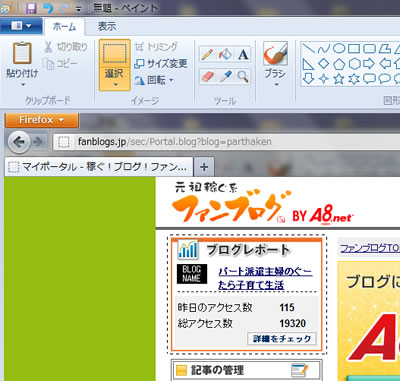The width and height of the screenshot is (400, 381).
Task: Select the right arrow shape
Action: 369,64
